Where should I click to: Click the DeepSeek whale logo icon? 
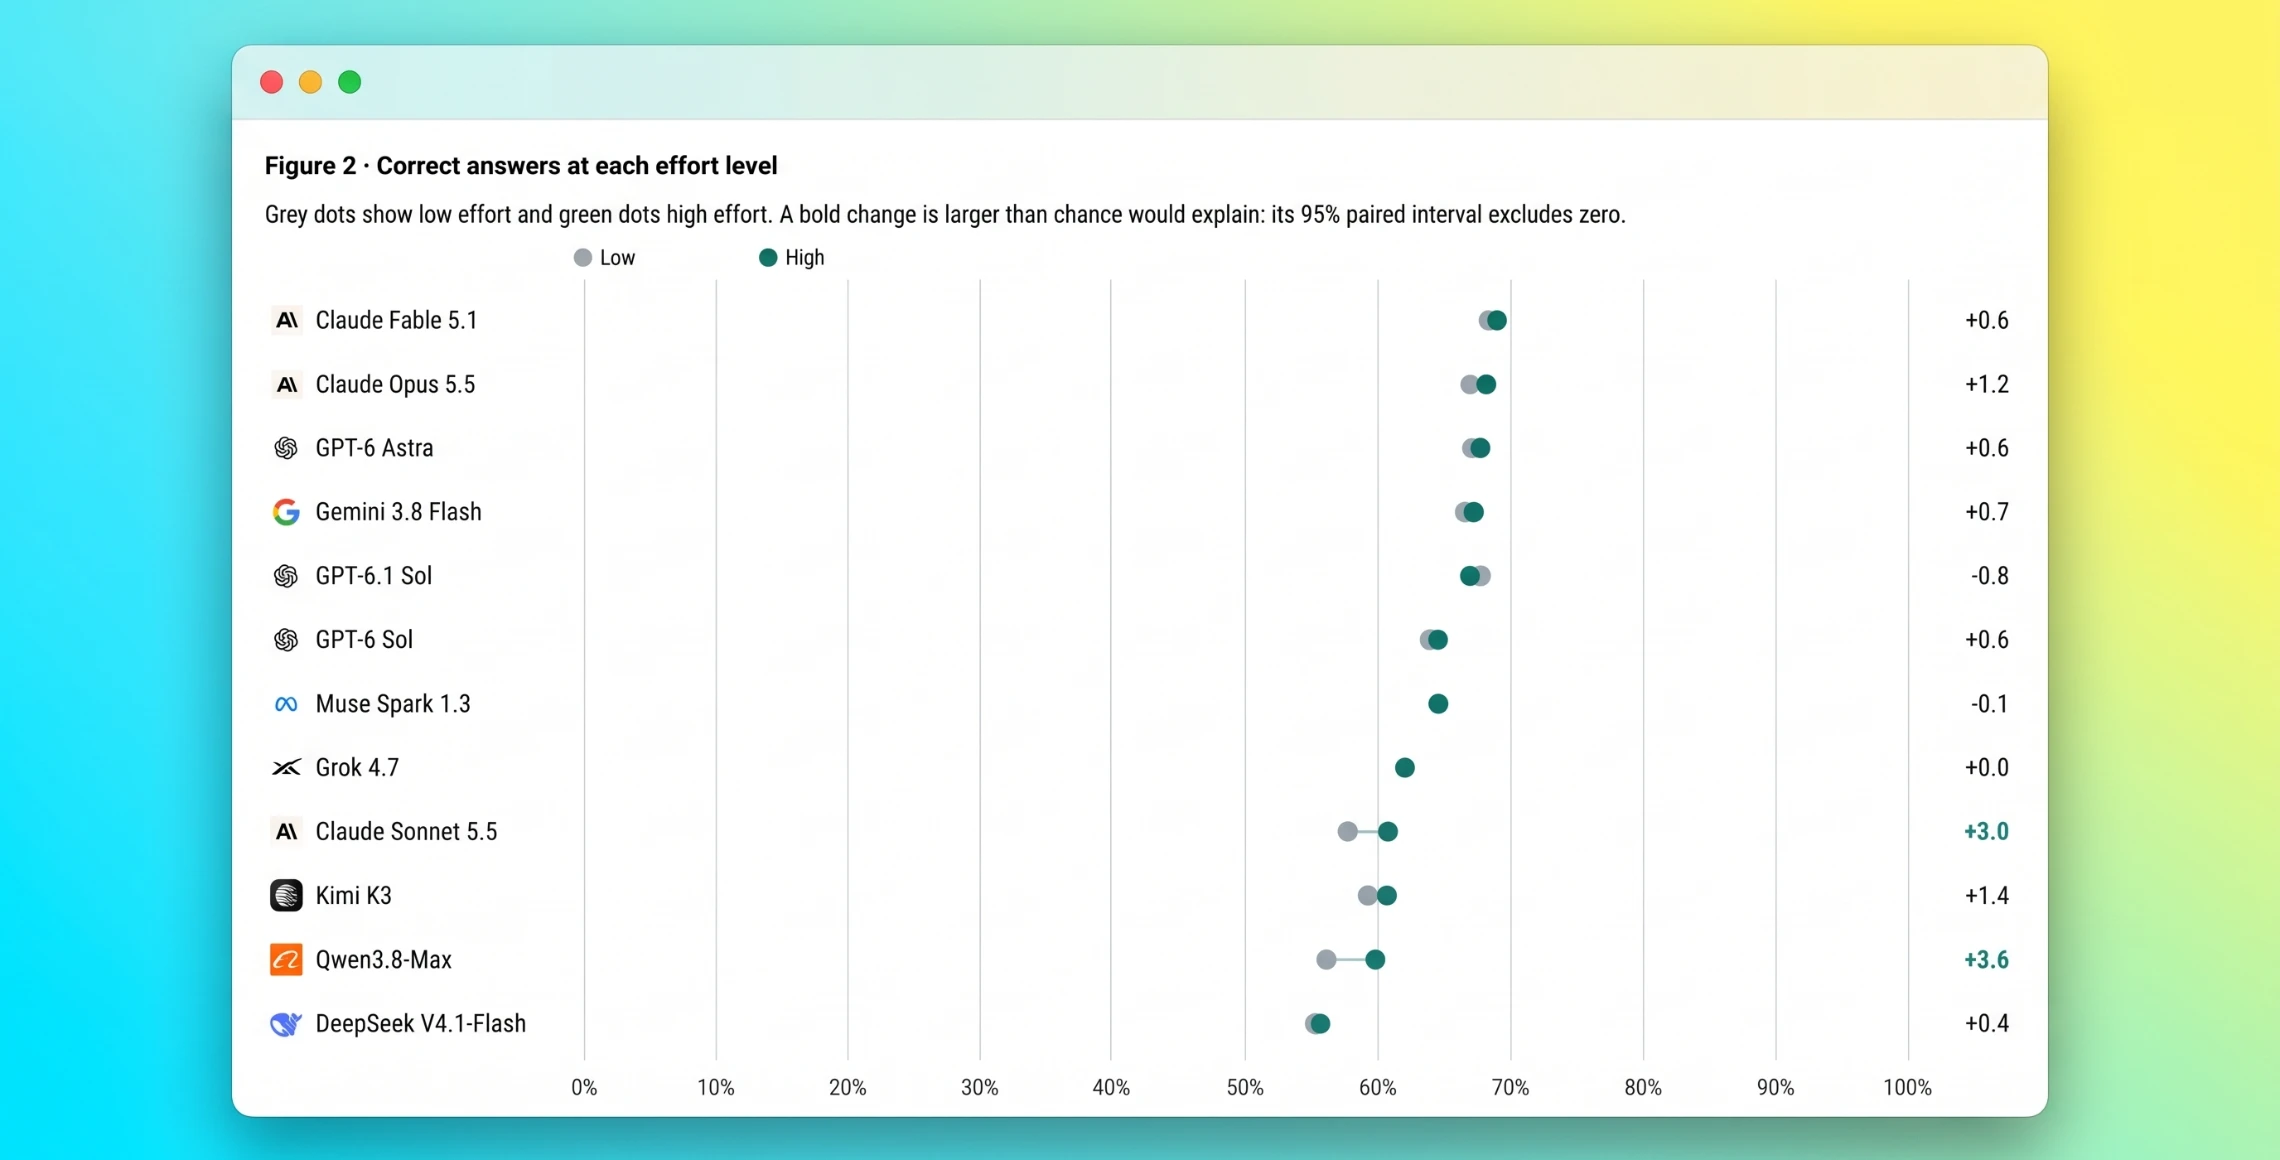tap(286, 1024)
